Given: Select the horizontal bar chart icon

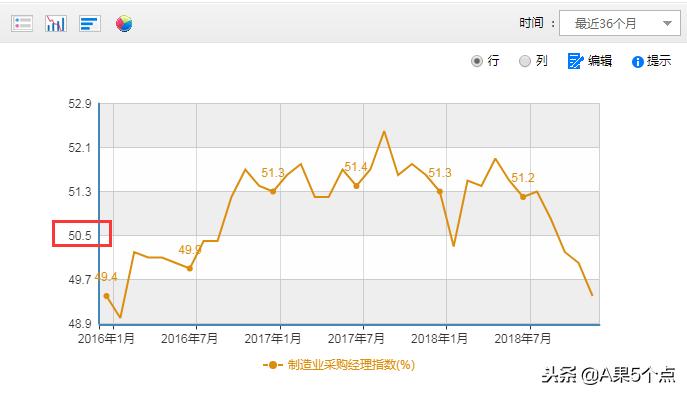Looking at the screenshot, I should [90, 24].
